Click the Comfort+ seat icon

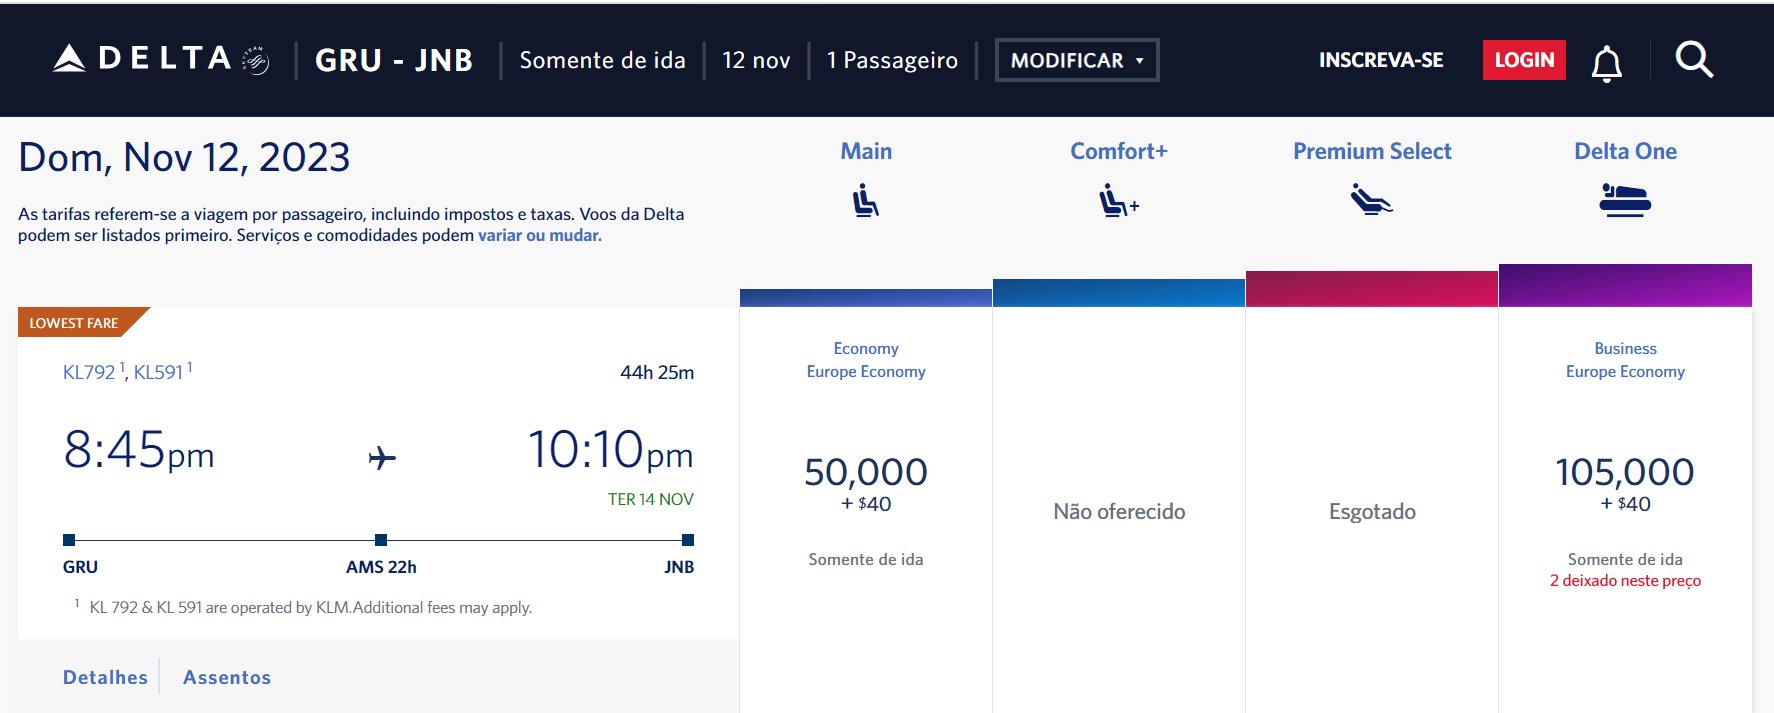pyautogui.click(x=1119, y=201)
